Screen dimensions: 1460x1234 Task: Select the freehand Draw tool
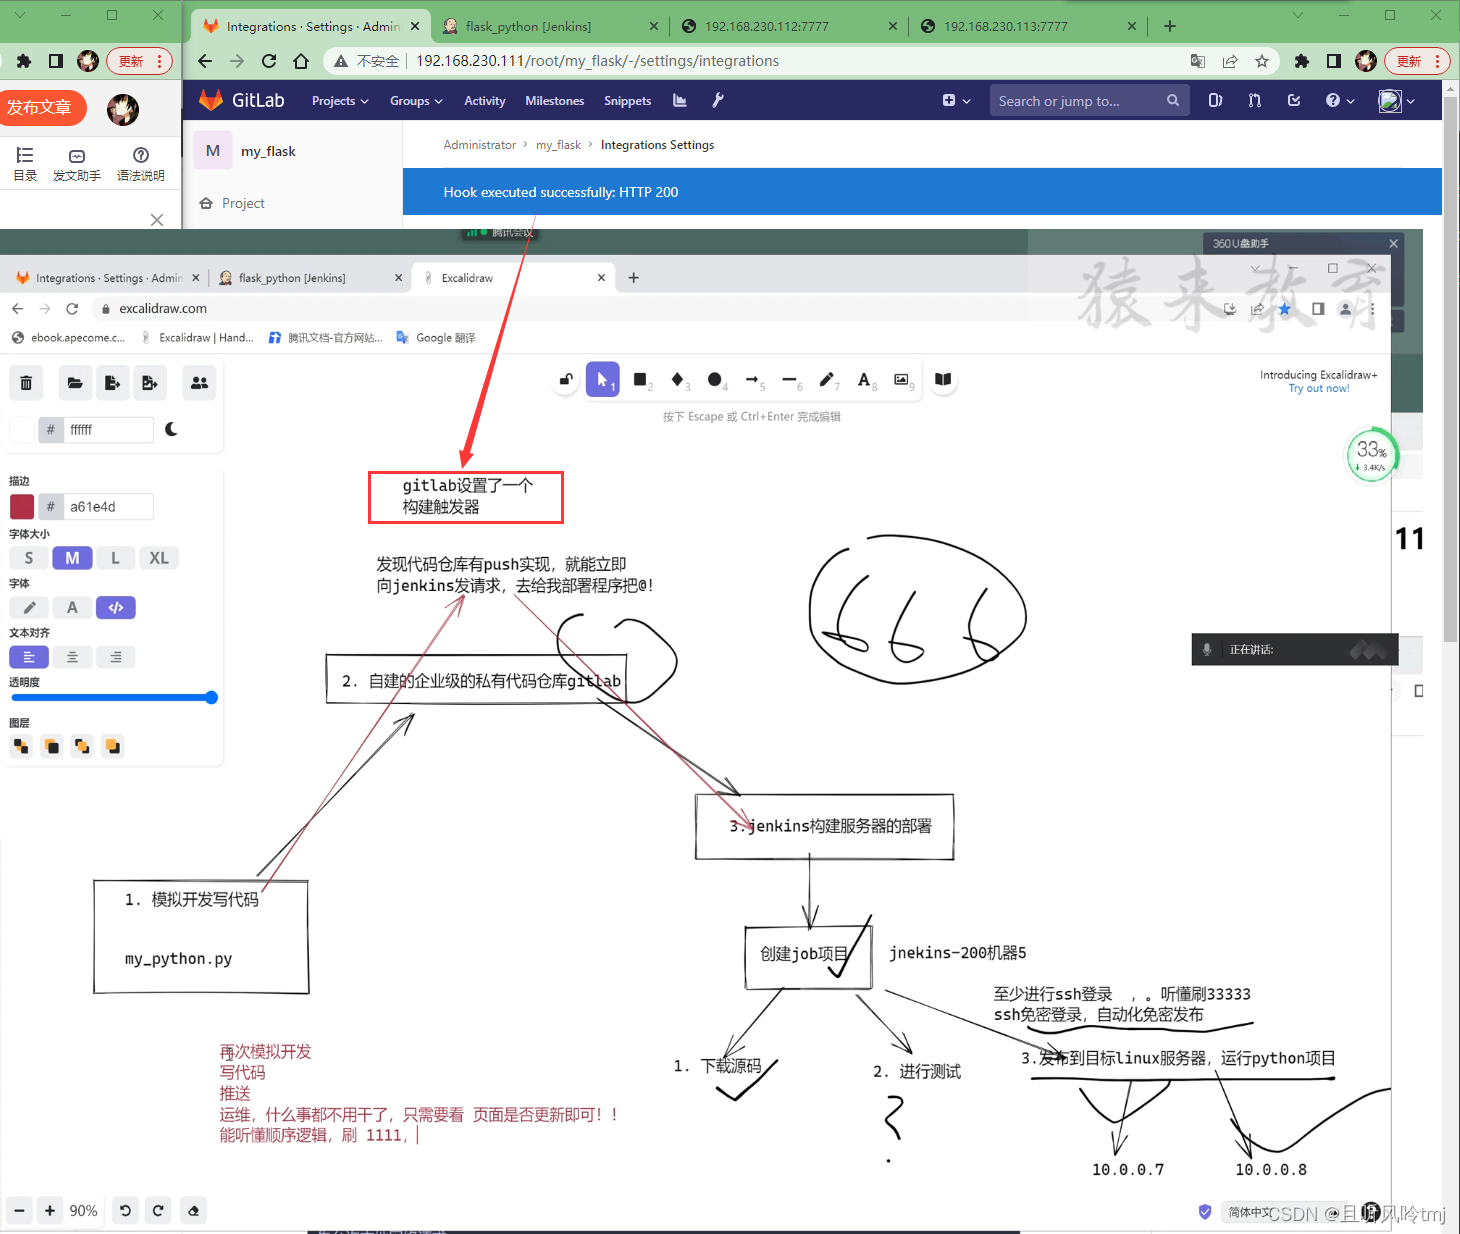tap(828, 380)
